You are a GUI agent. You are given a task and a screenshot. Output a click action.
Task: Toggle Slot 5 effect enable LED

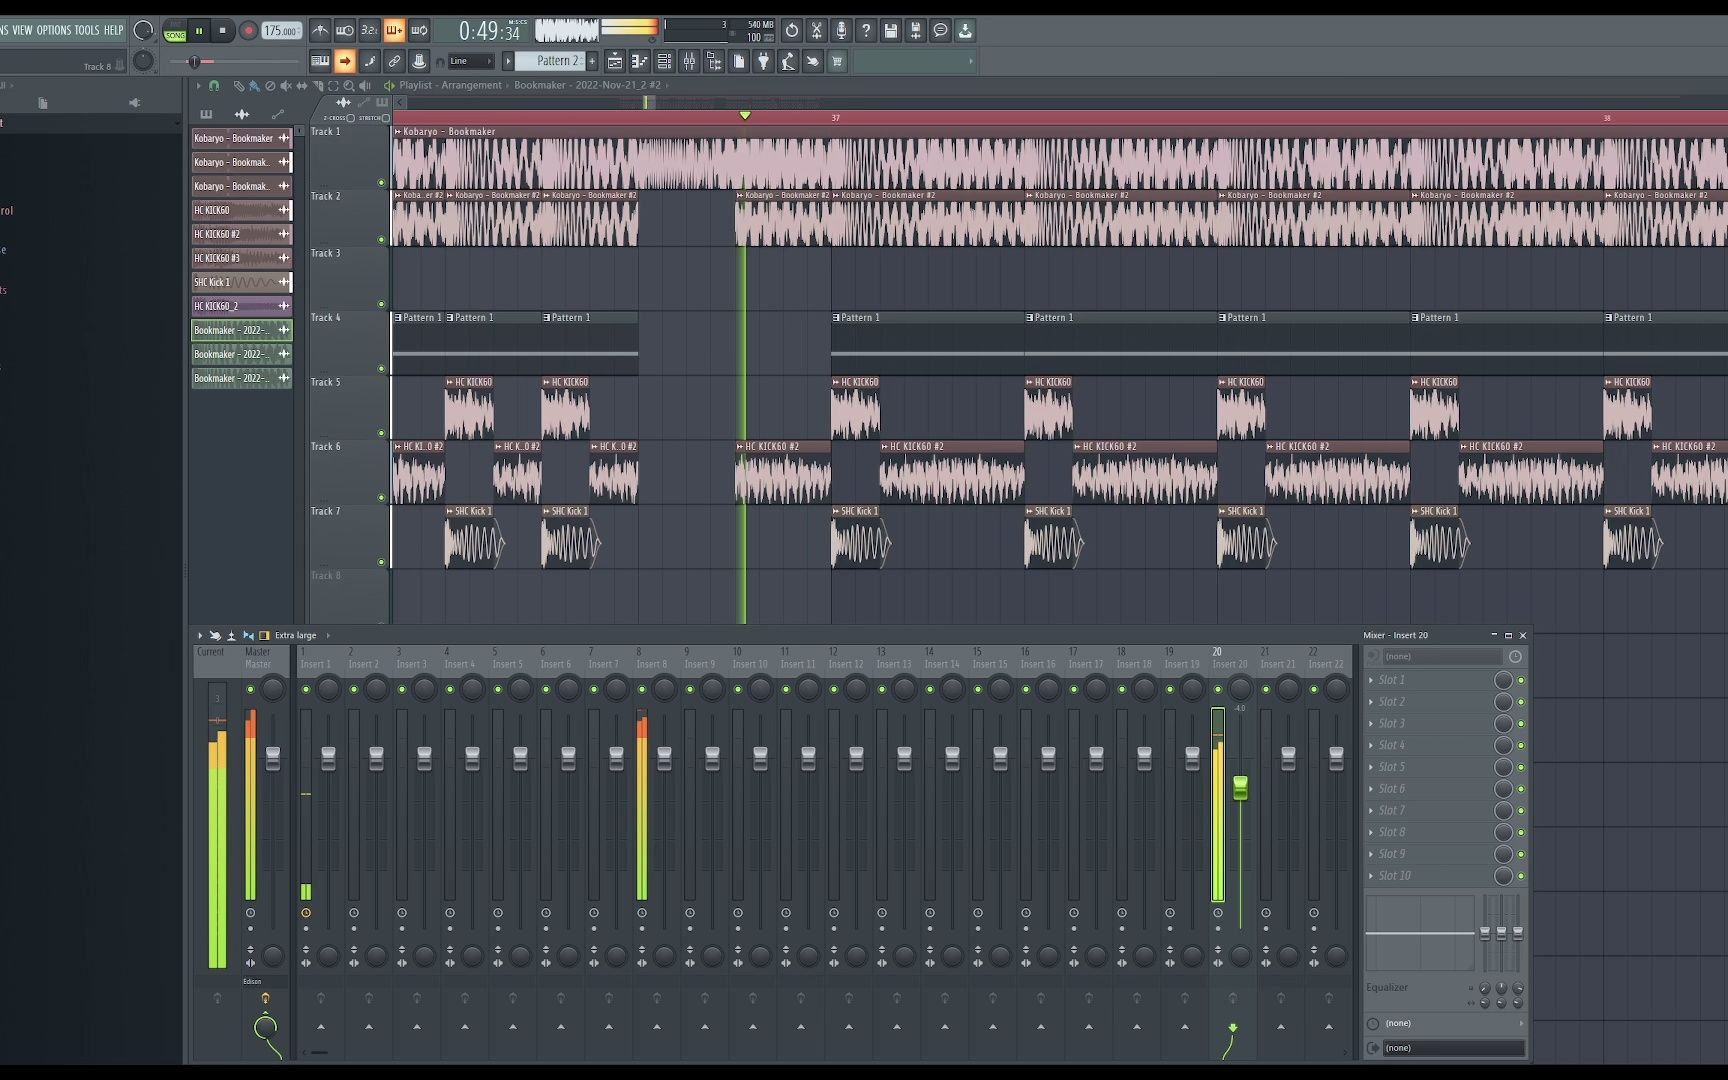[1521, 767]
